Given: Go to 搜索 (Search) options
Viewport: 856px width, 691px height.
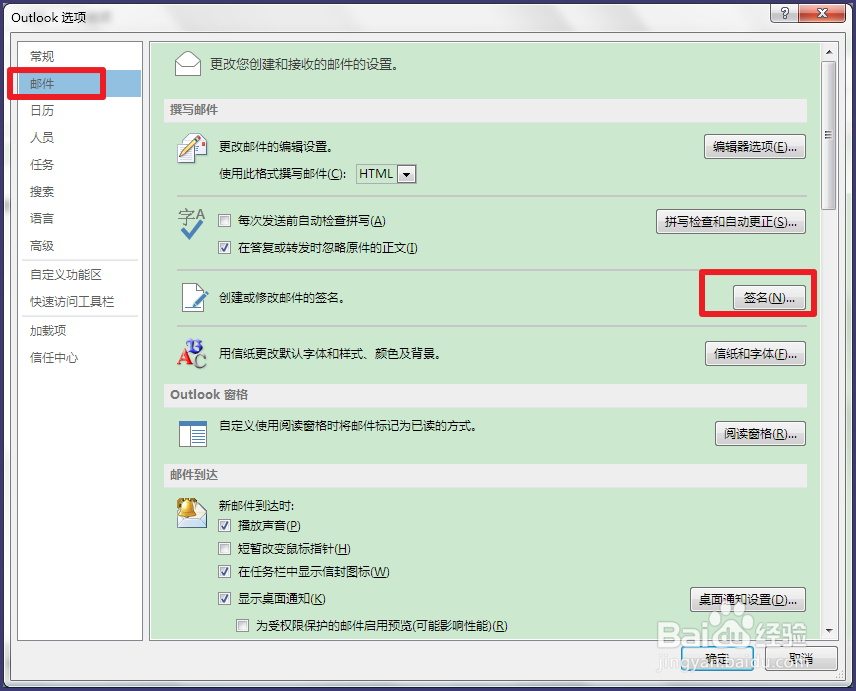Looking at the screenshot, I should tap(80, 192).
